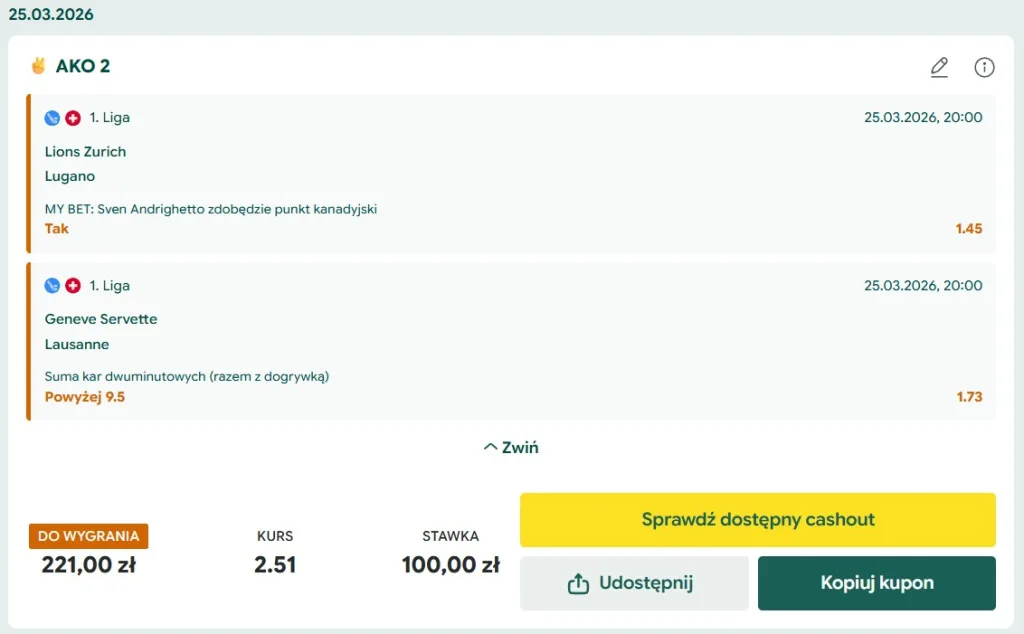Click the Lugano team name
Image resolution: width=1024 pixels, height=634 pixels.
tap(70, 176)
